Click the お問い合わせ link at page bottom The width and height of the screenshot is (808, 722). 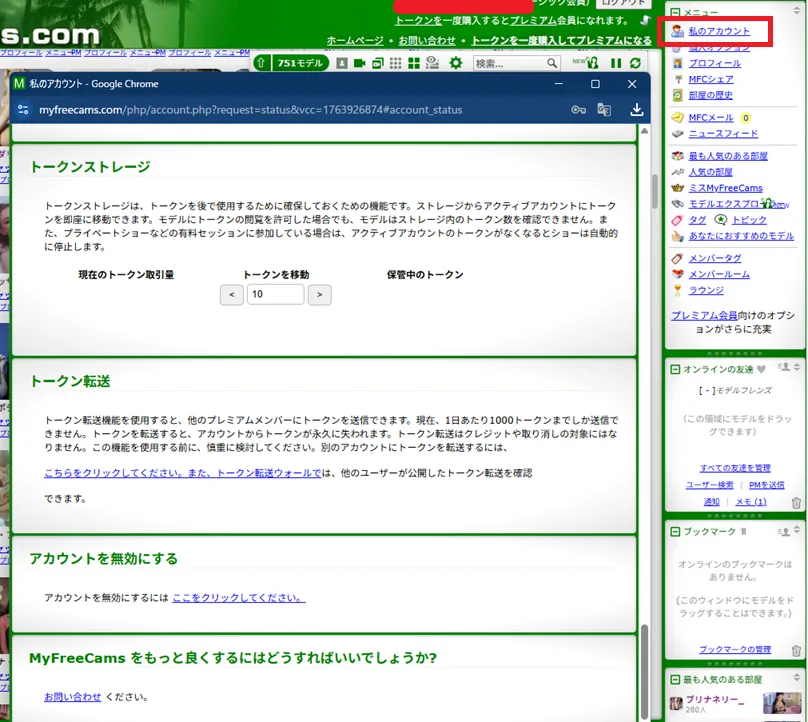[73, 696]
